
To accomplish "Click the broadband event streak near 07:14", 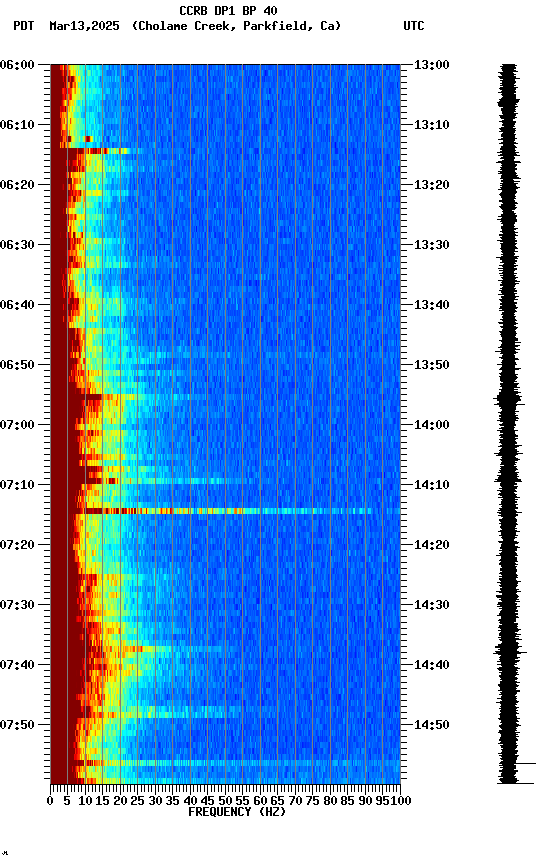I will pyautogui.click(x=226, y=511).
